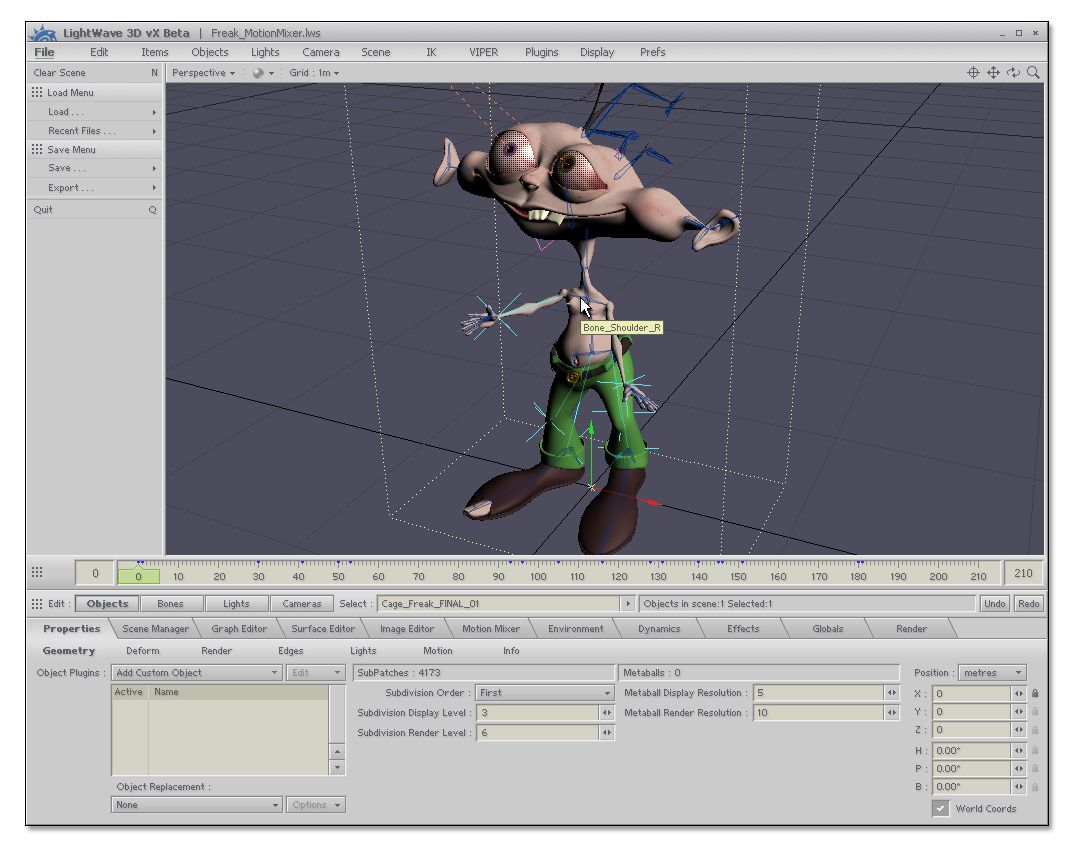Select the Lights edit mode button

point(236,604)
